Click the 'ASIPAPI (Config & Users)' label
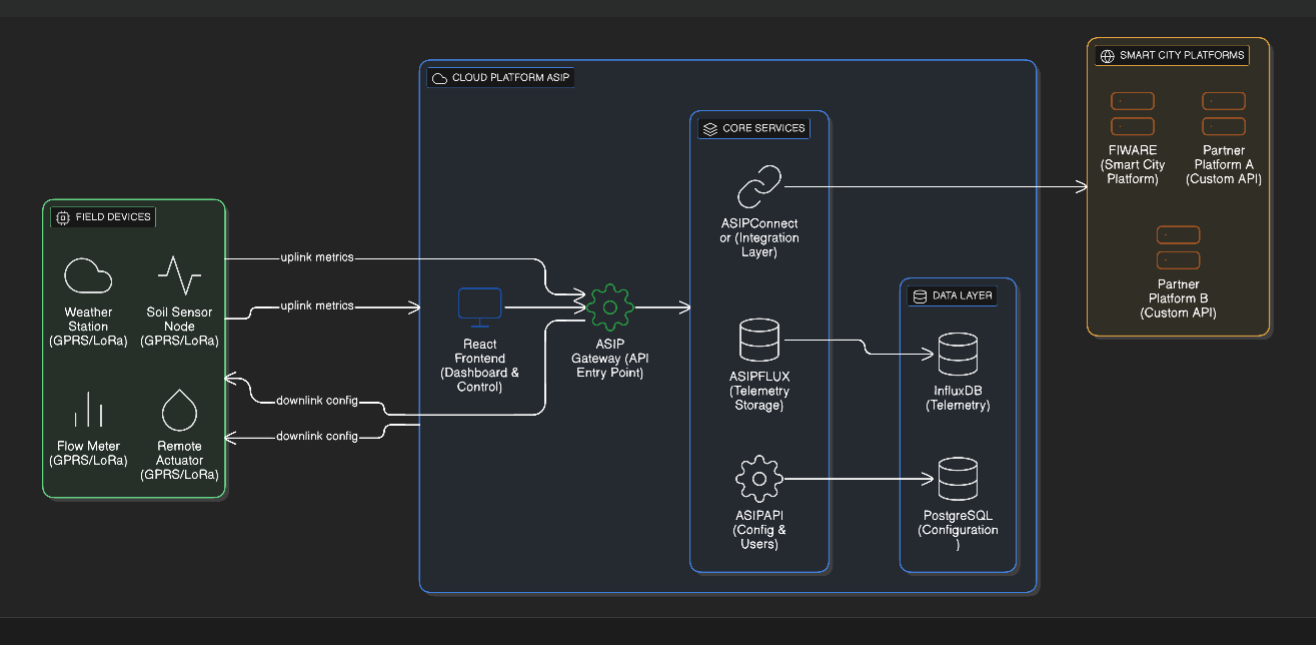Viewport: 1316px width, 645px height. (x=759, y=530)
